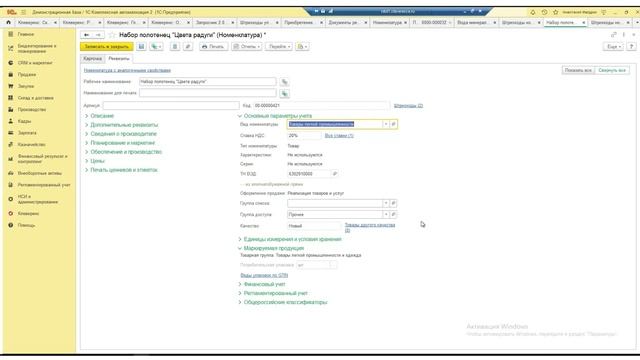Click the Качество field showing Новый
The image size is (640, 360).
coord(314,226)
